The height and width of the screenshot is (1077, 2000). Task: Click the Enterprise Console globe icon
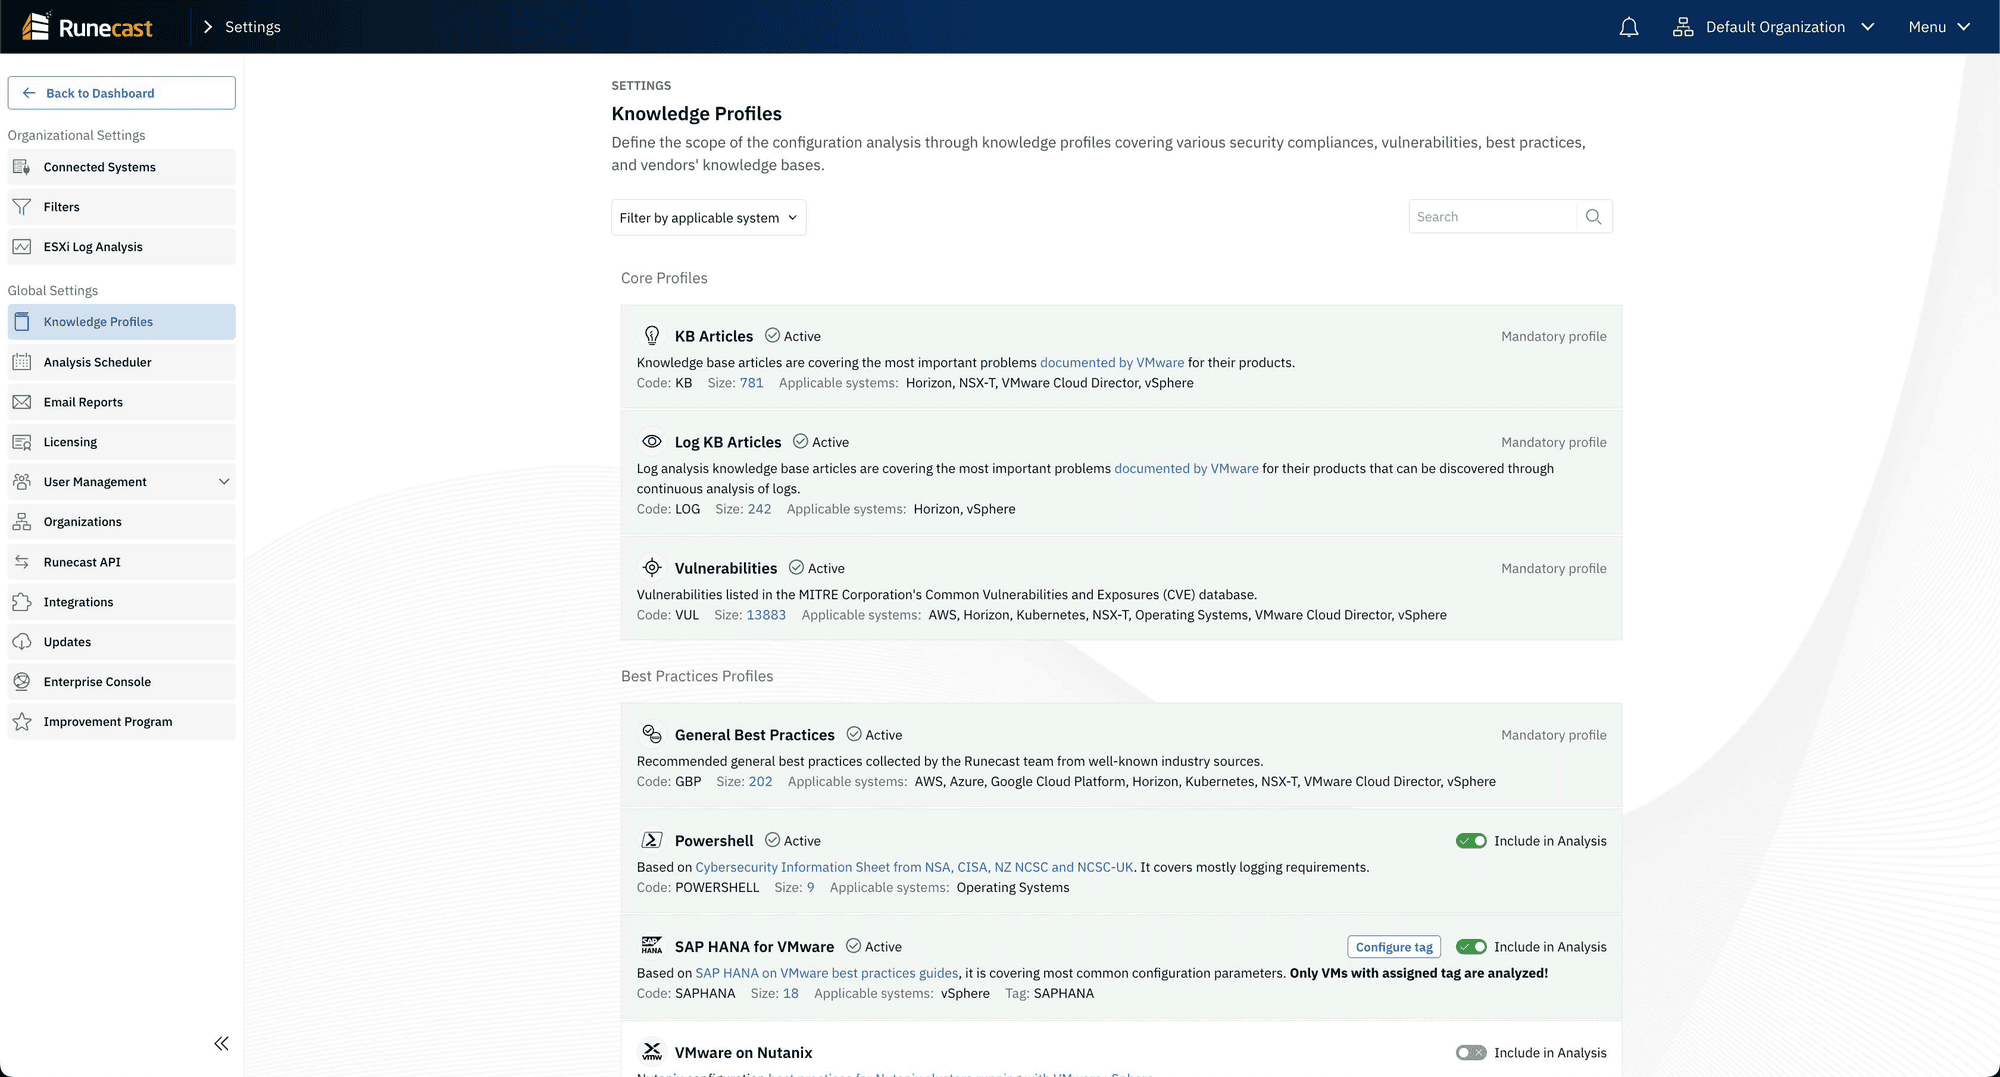click(x=22, y=682)
